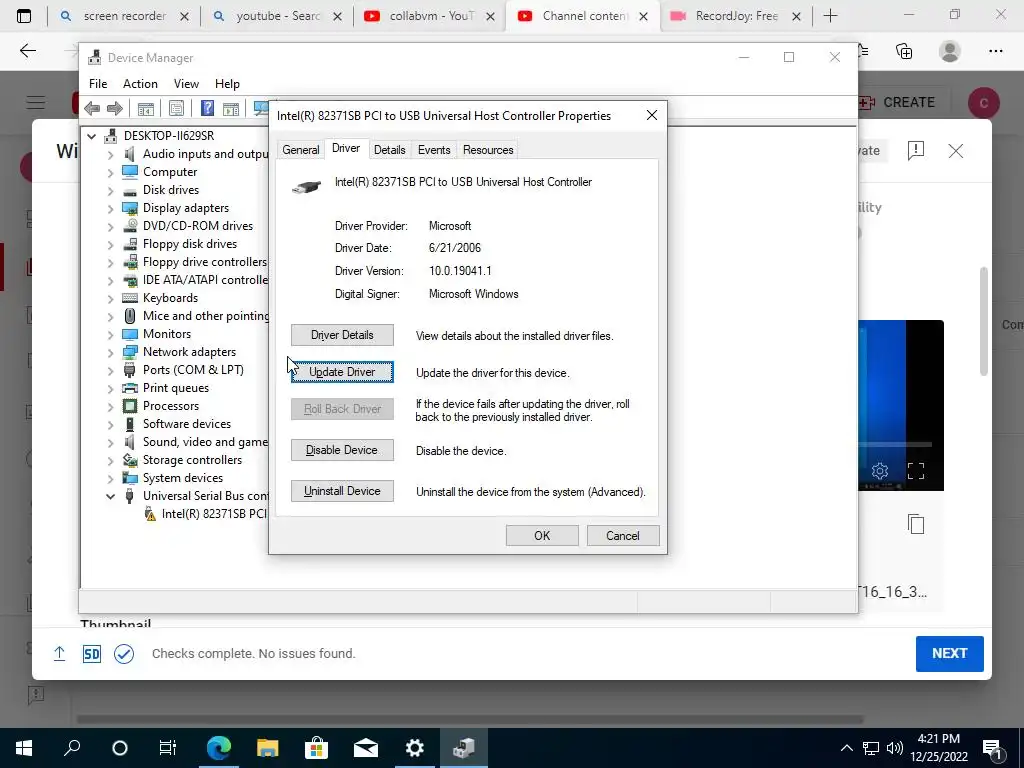The image size is (1024, 768).
Task: Click the Disable Device button
Action: [x=342, y=450]
